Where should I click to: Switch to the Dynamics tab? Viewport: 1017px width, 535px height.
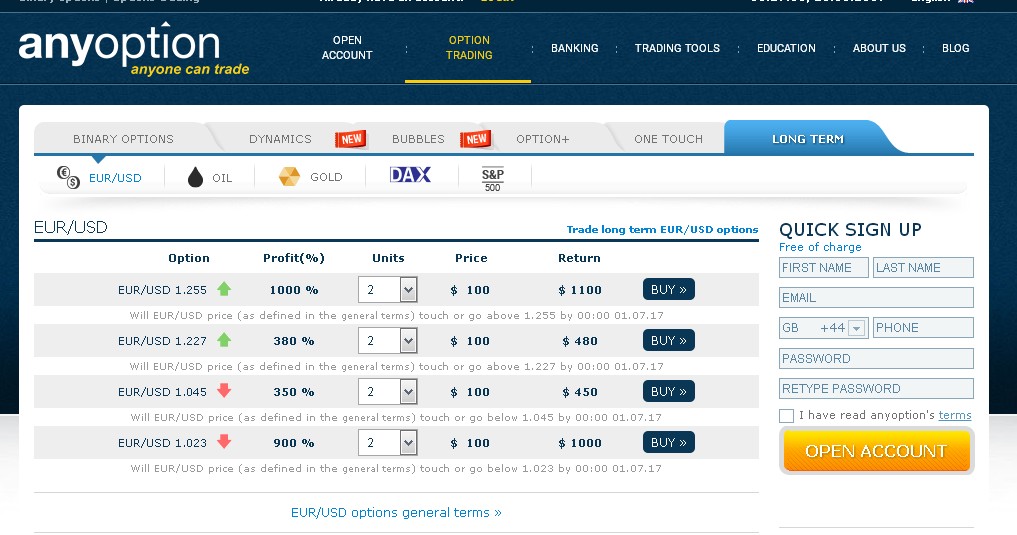[x=280, y=139]
